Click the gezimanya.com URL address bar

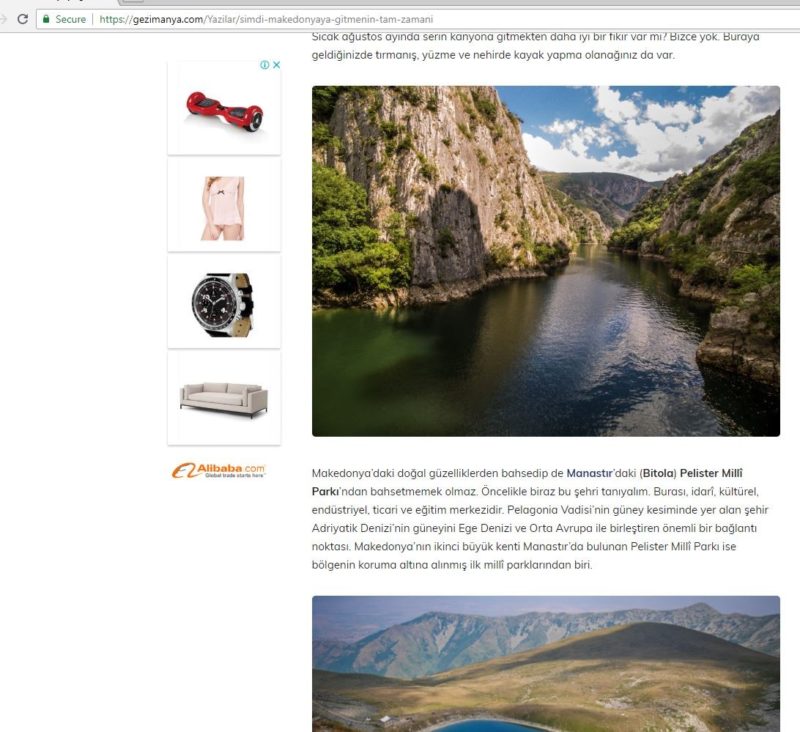[x=418, y=19]
